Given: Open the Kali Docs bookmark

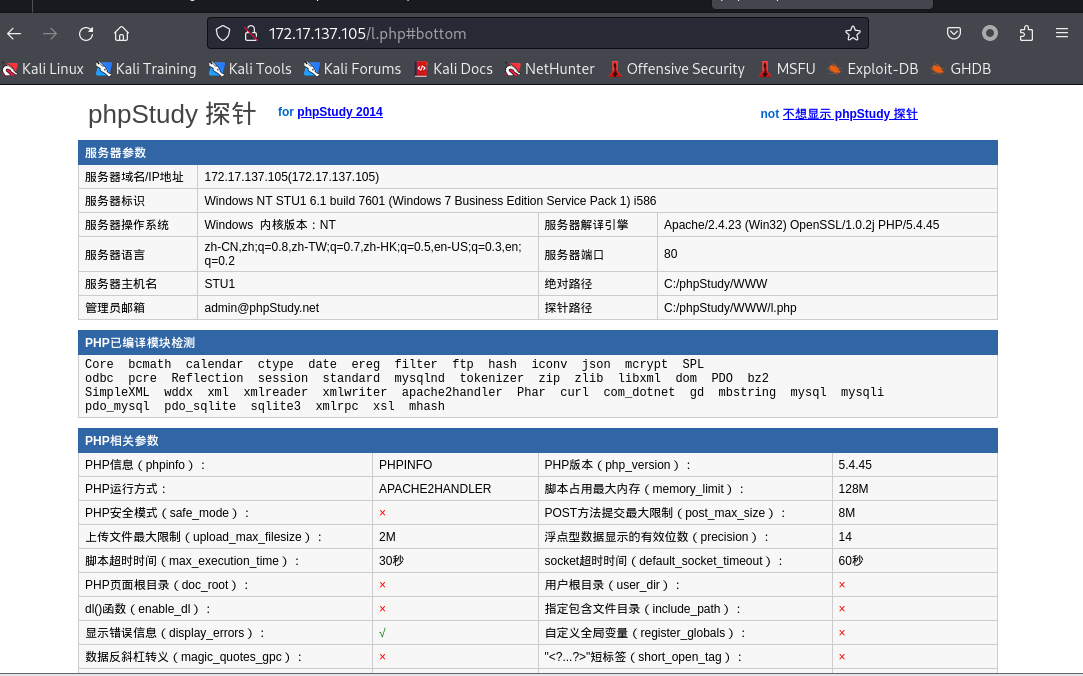Looking at the screenshot, I should click(454, 69).
